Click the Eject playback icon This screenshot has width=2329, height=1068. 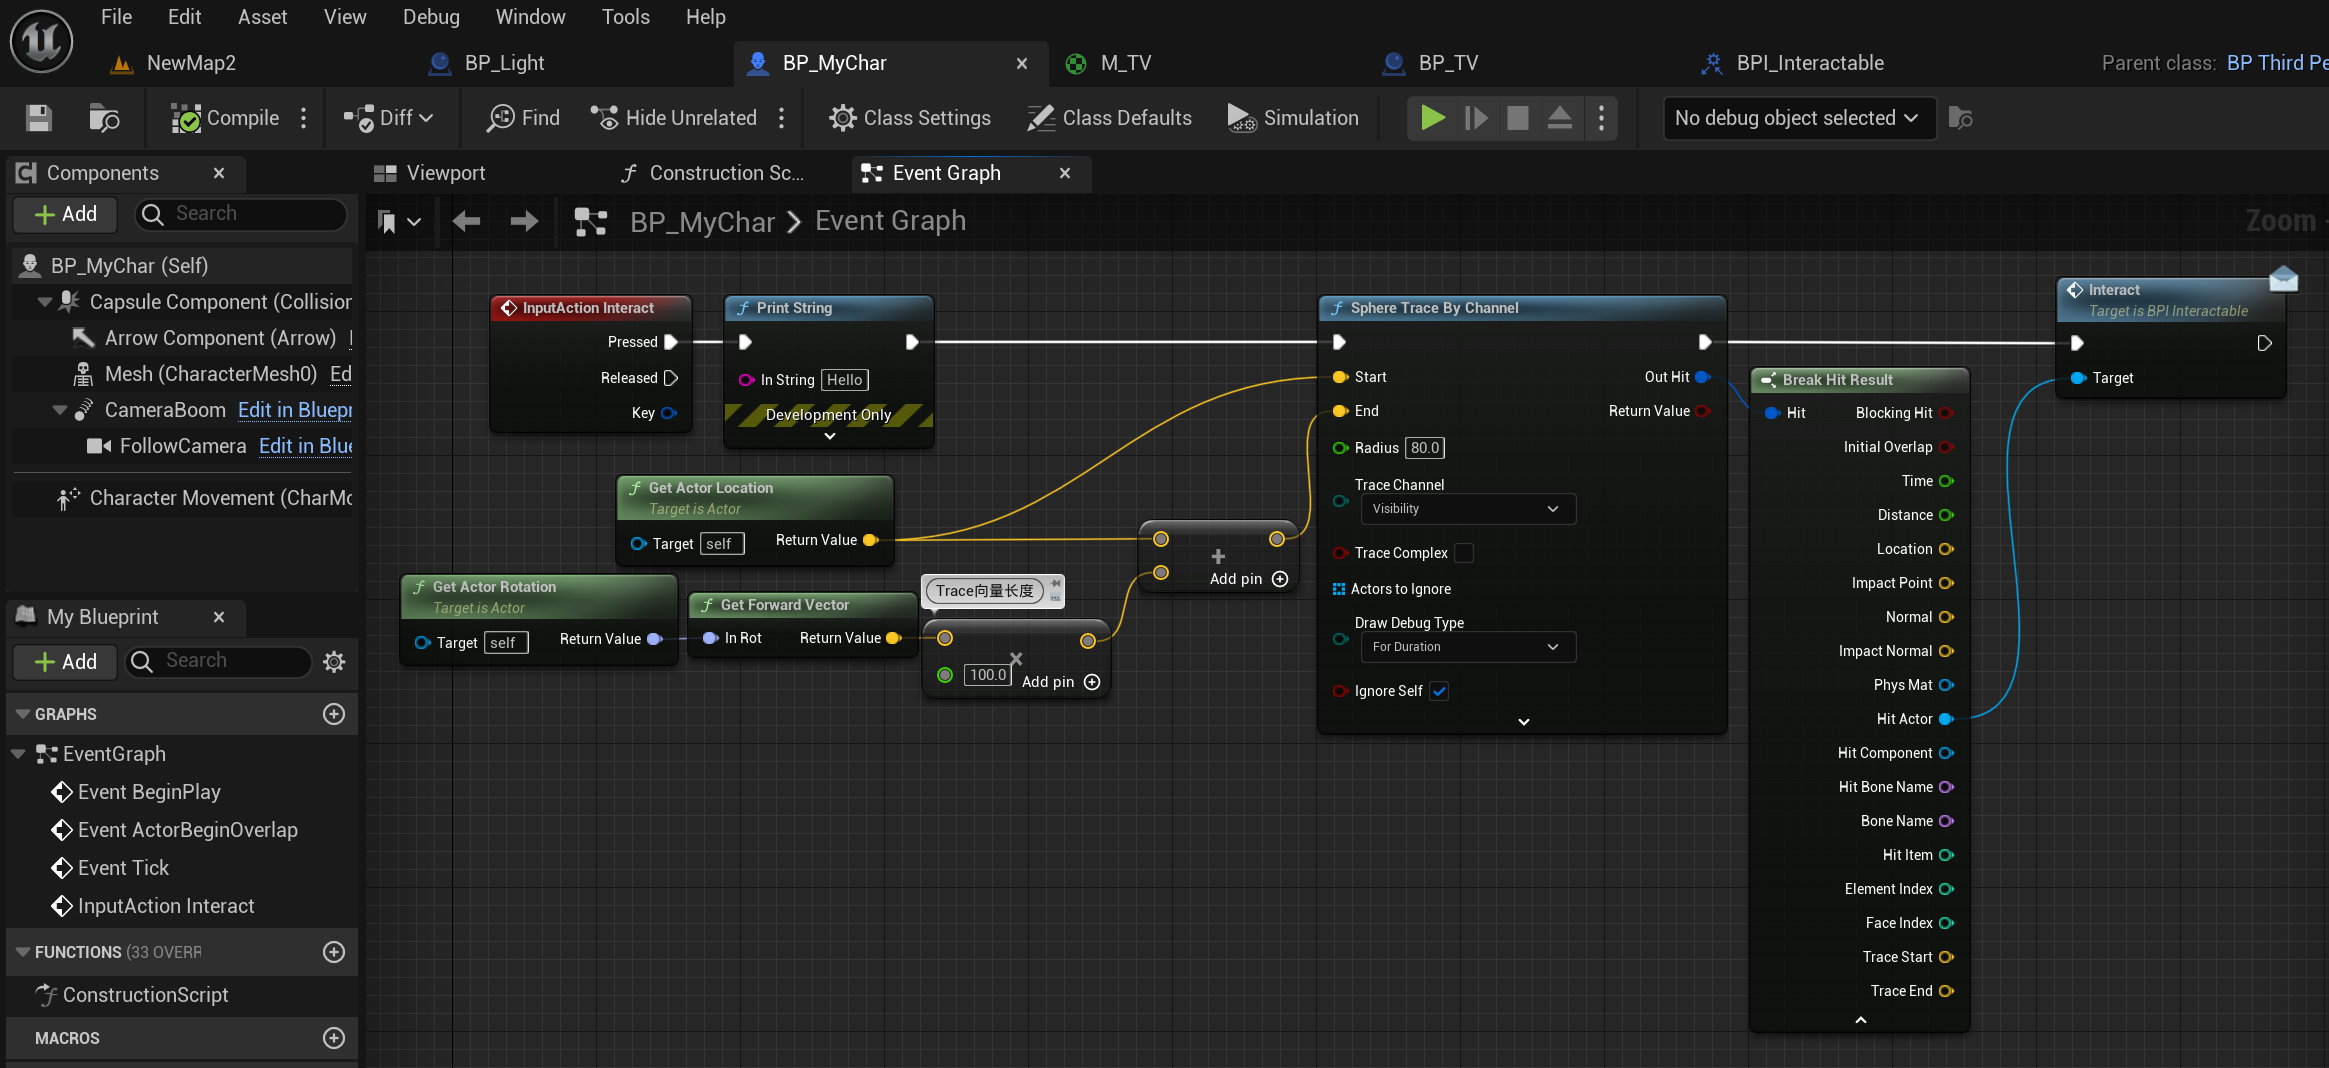(x=1560, y=118)
